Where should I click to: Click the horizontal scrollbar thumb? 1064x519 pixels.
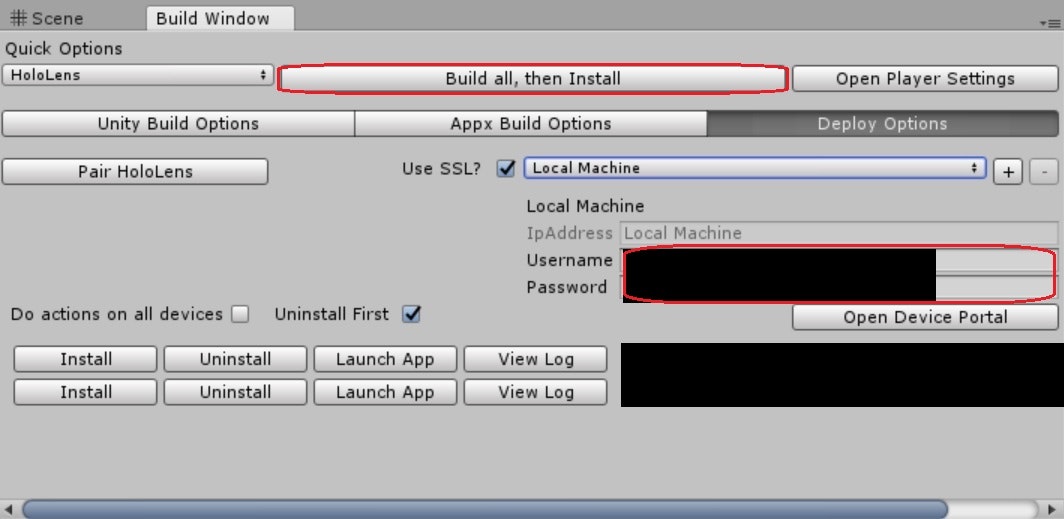(x=484, y=509)
